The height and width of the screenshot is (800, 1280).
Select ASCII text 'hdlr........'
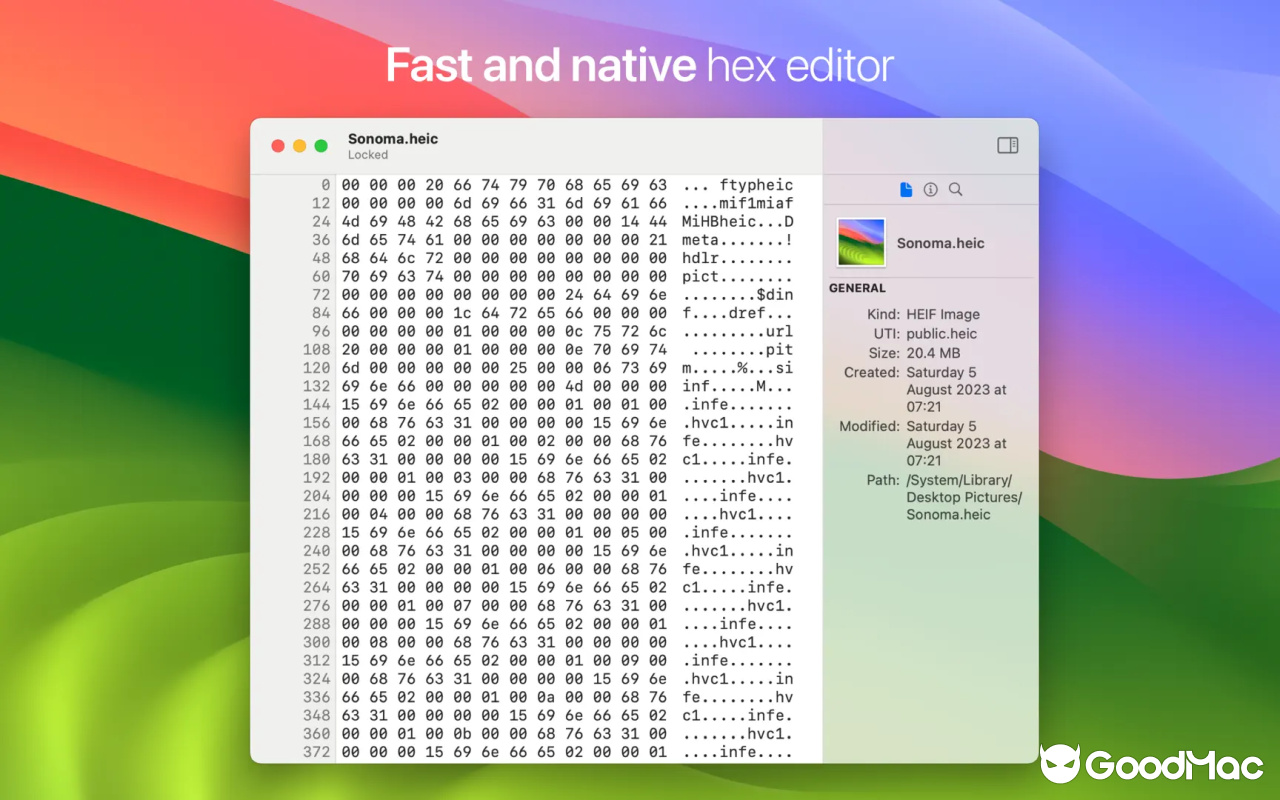[x=738, y=258]
